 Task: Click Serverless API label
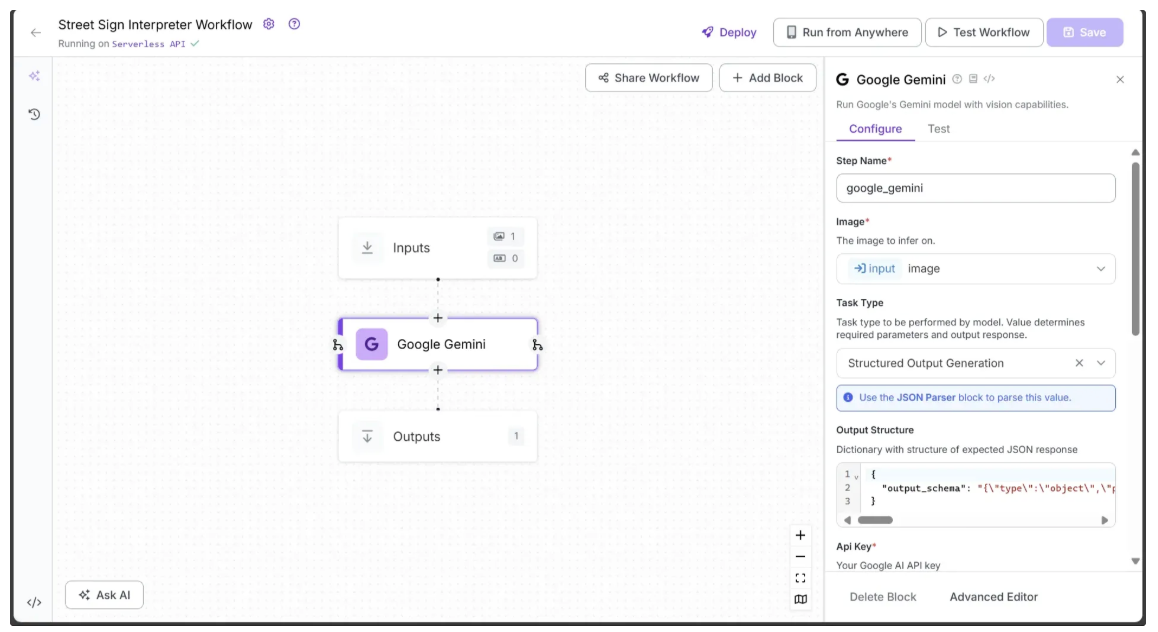coord(148,44)
